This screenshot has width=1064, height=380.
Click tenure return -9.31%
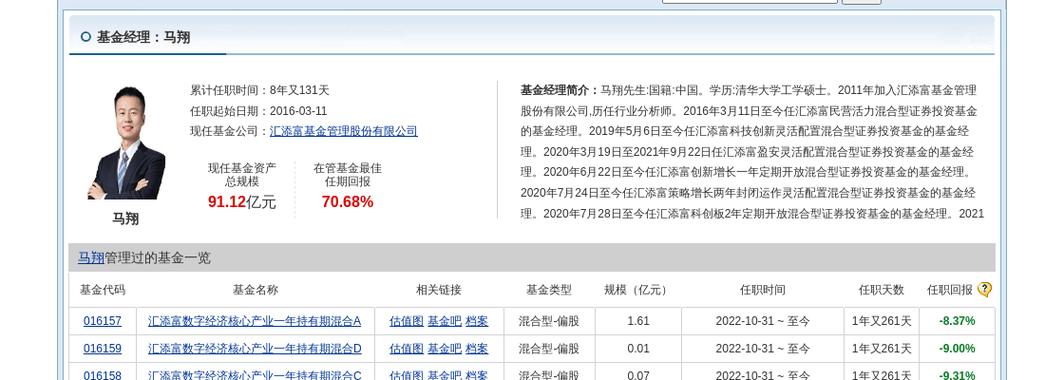pyautogui.click(x=957, y=375)
